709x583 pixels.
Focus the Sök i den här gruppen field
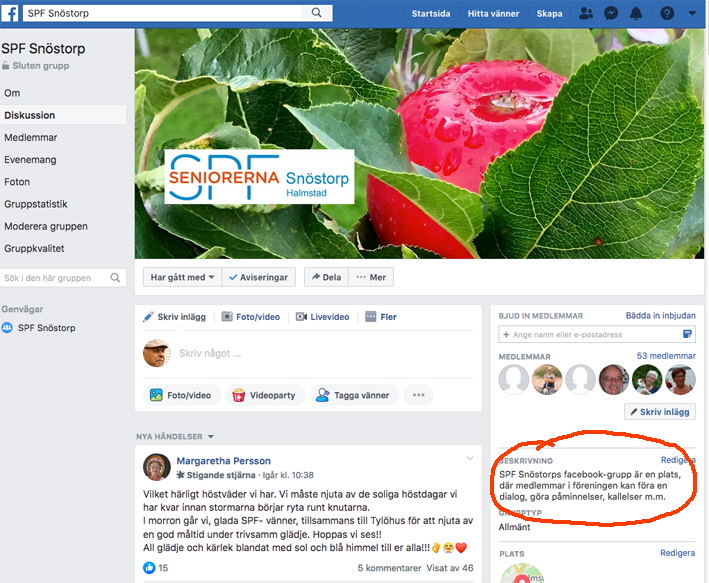(54, 278)
